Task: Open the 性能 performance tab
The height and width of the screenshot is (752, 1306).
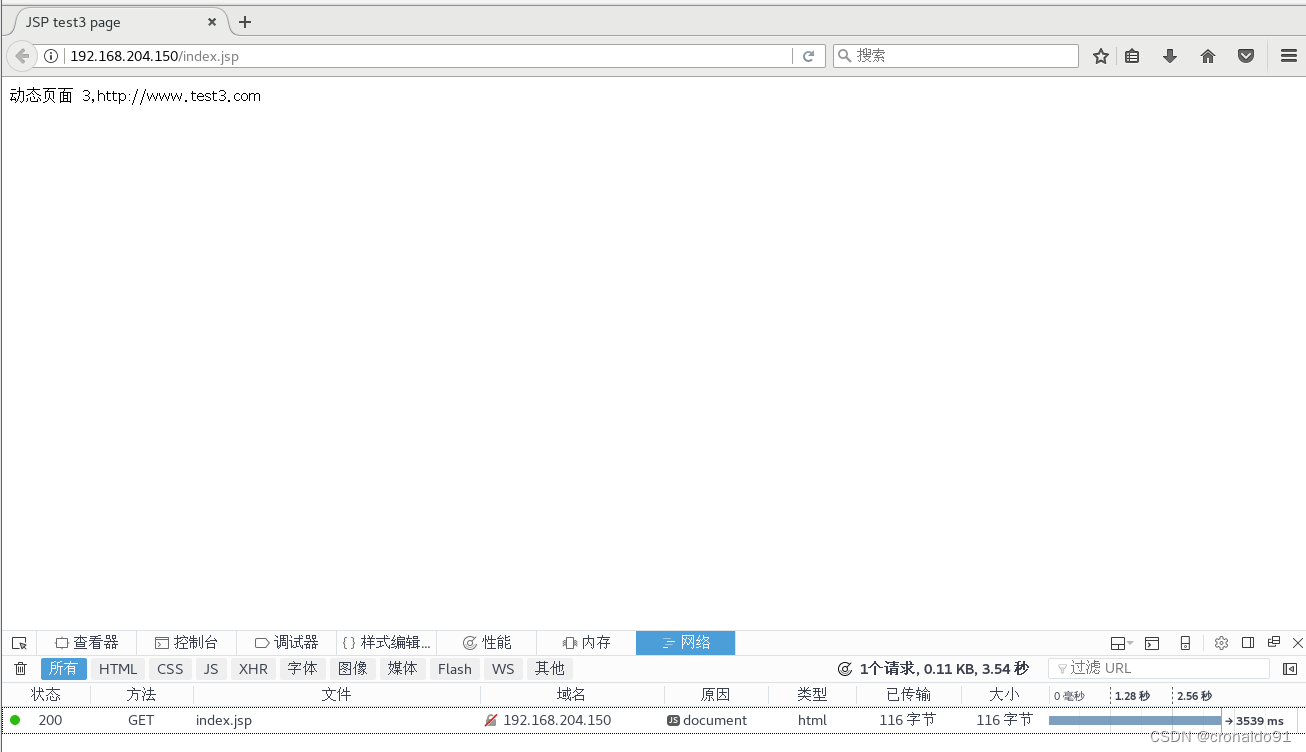Action: pos(486,643)
